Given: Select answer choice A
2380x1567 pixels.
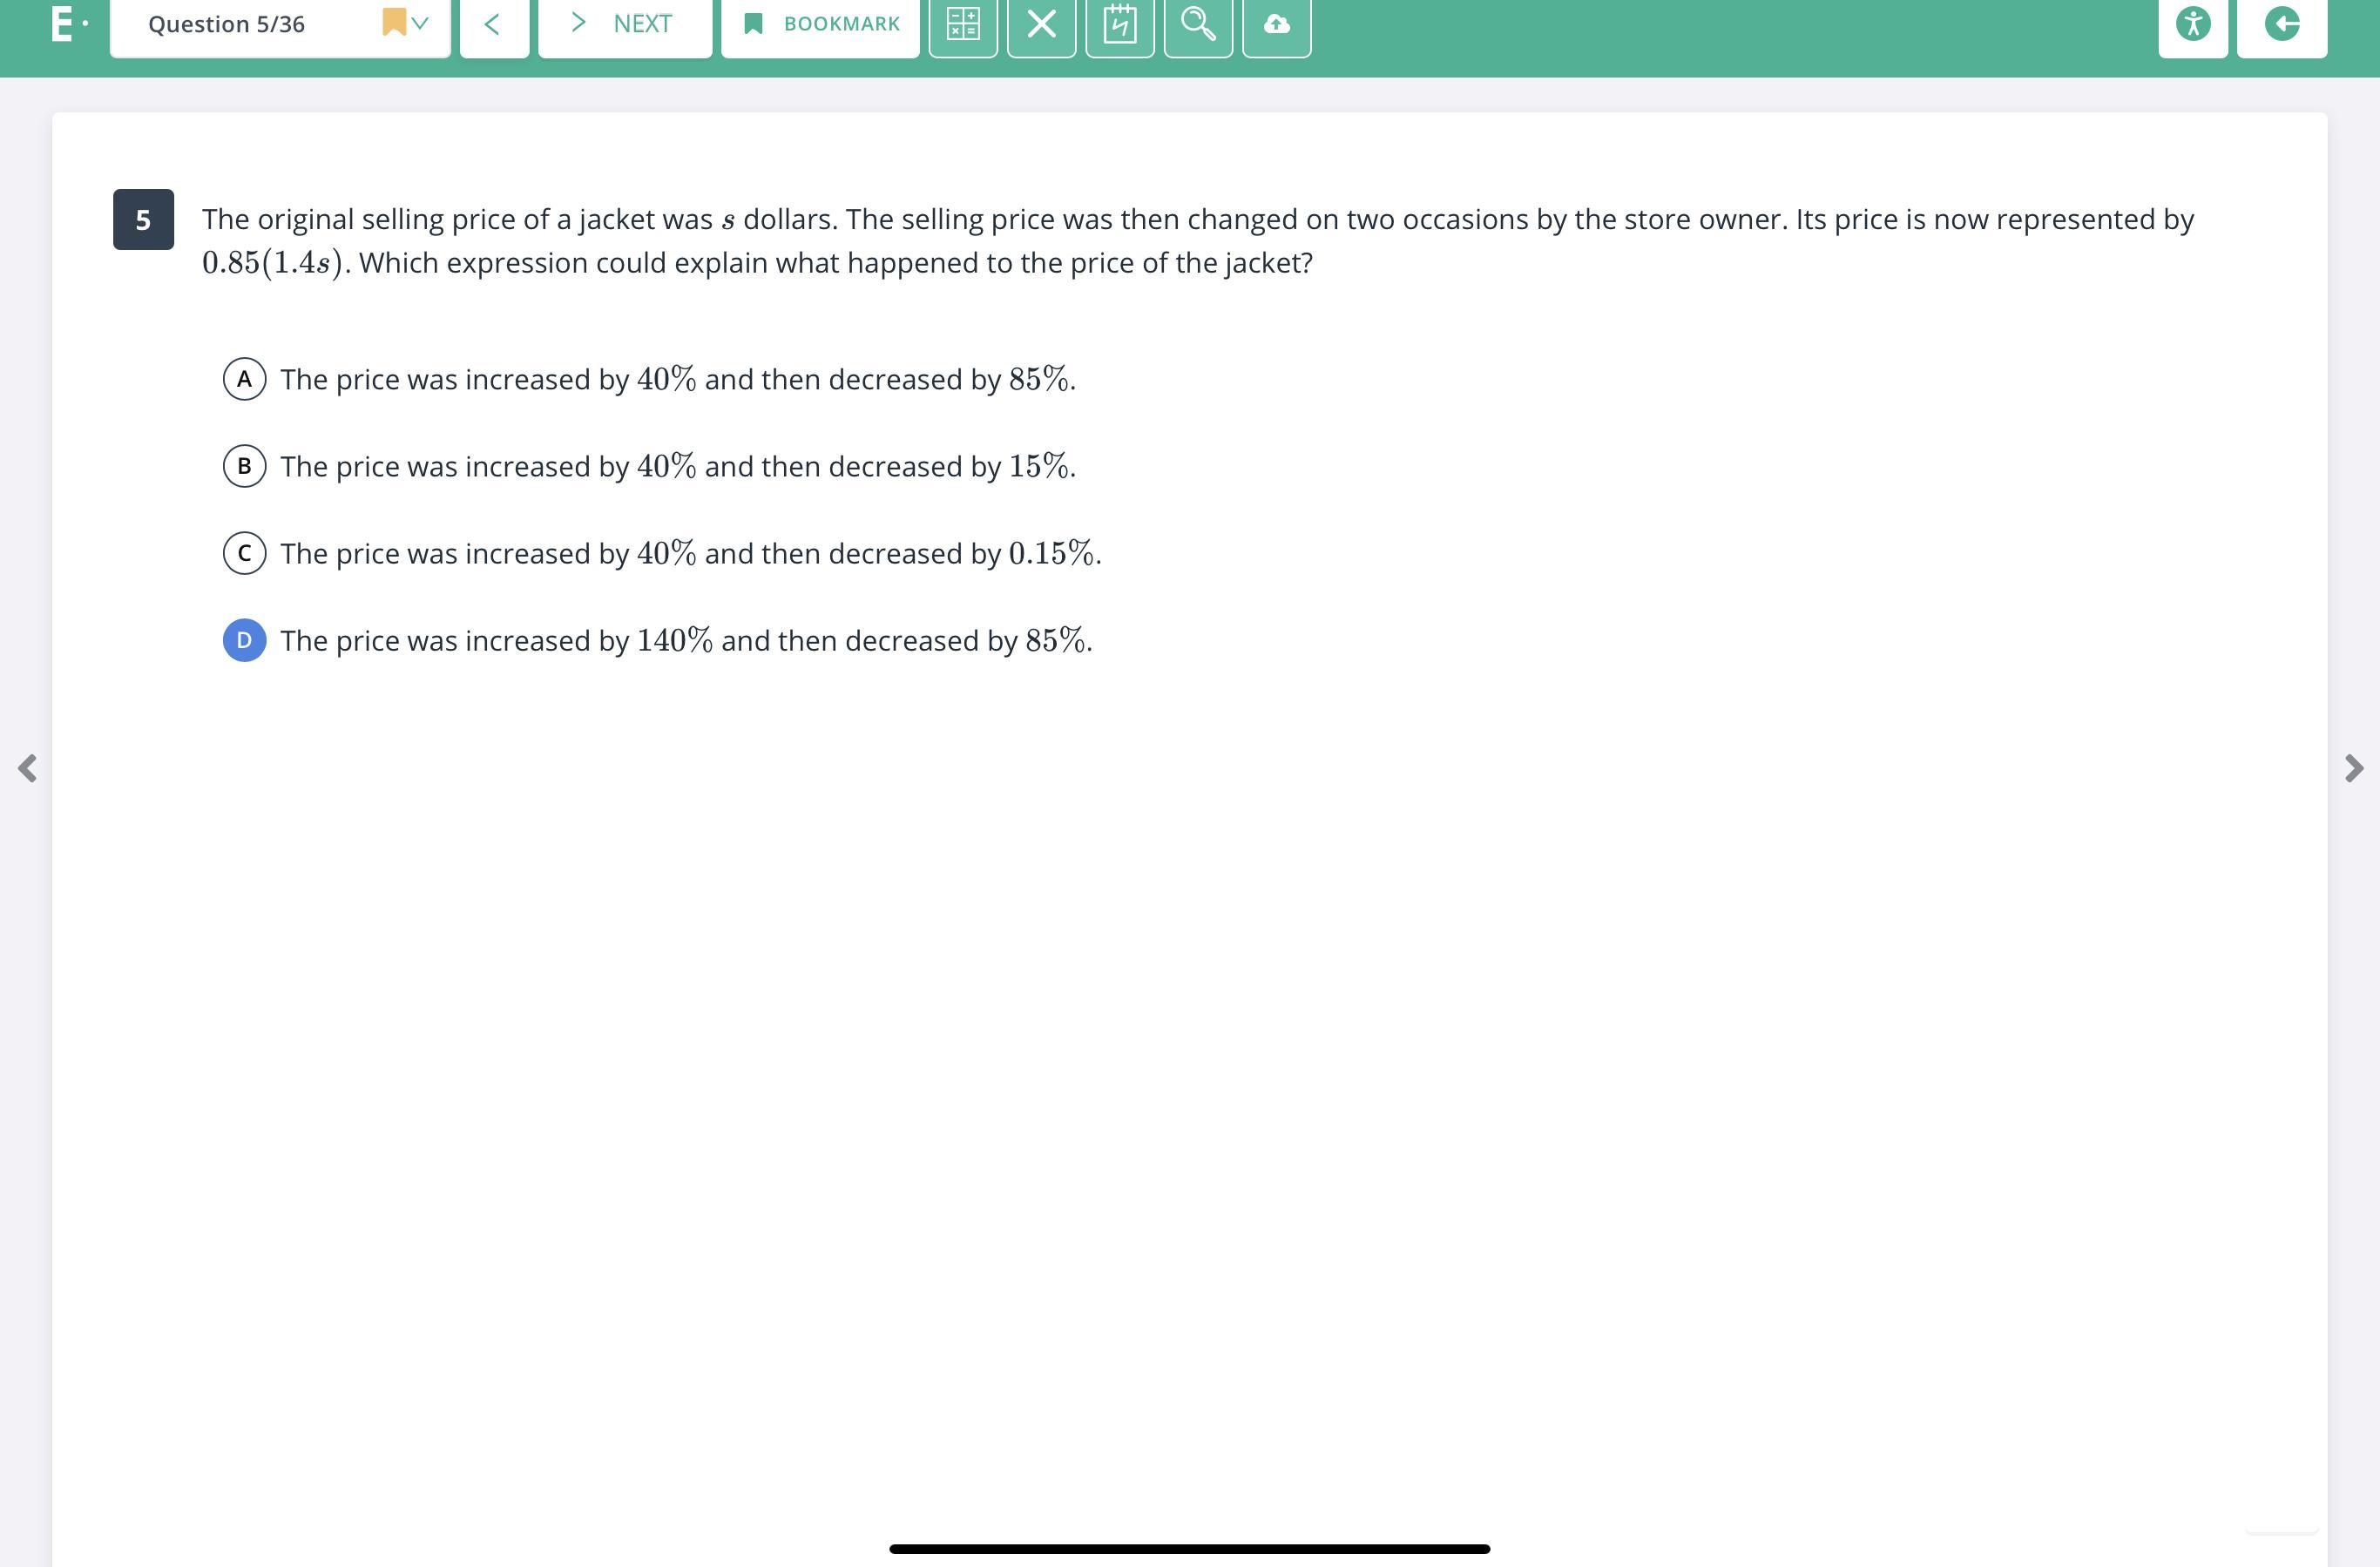Looking at the screenshot, I should coord(244,379).
